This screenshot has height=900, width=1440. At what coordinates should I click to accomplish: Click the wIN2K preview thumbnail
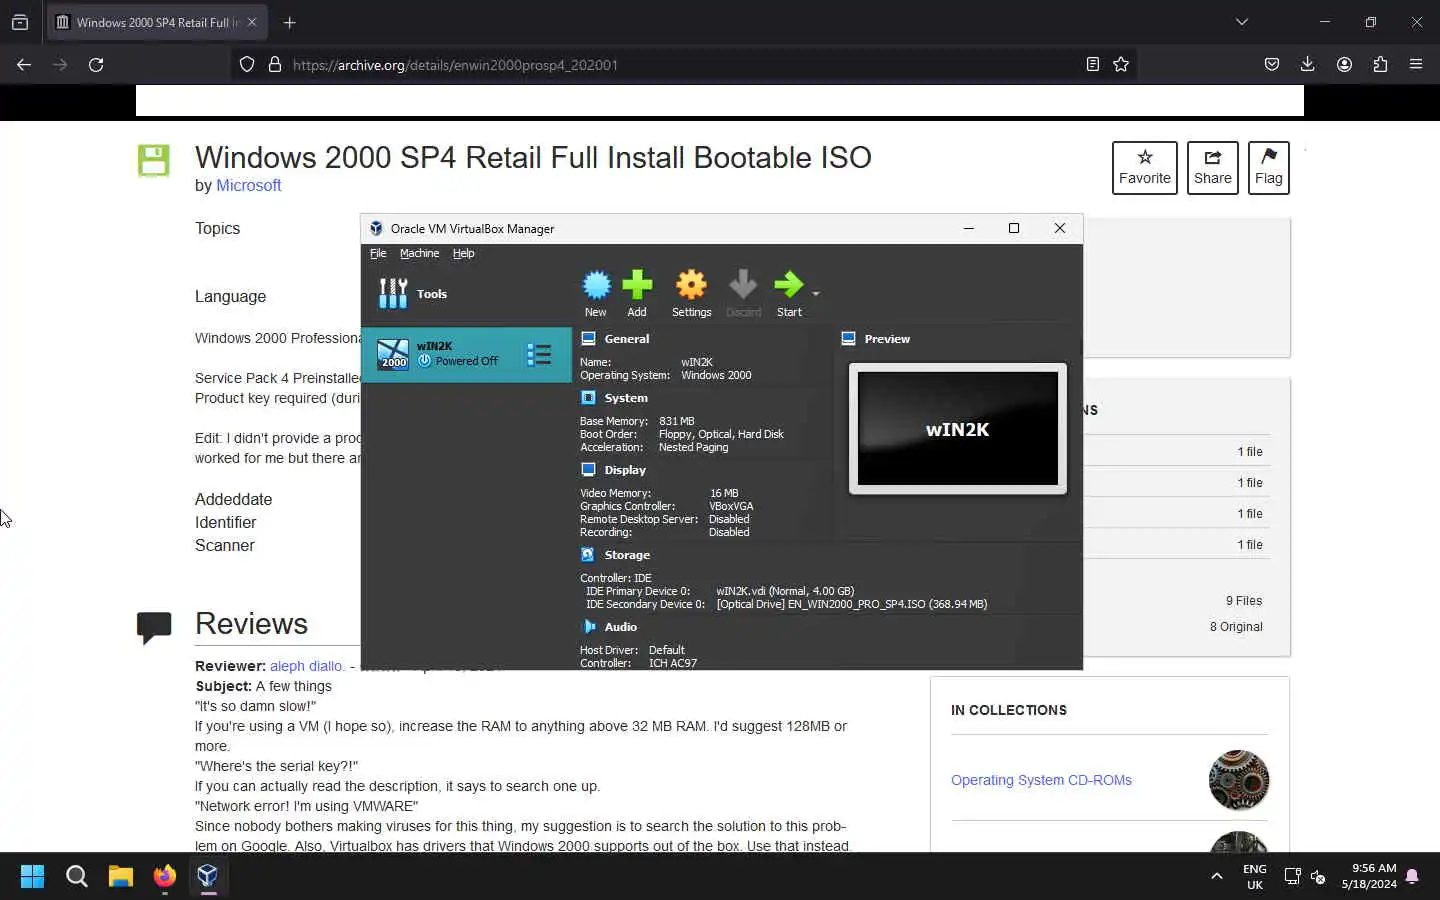coord(958,429)
